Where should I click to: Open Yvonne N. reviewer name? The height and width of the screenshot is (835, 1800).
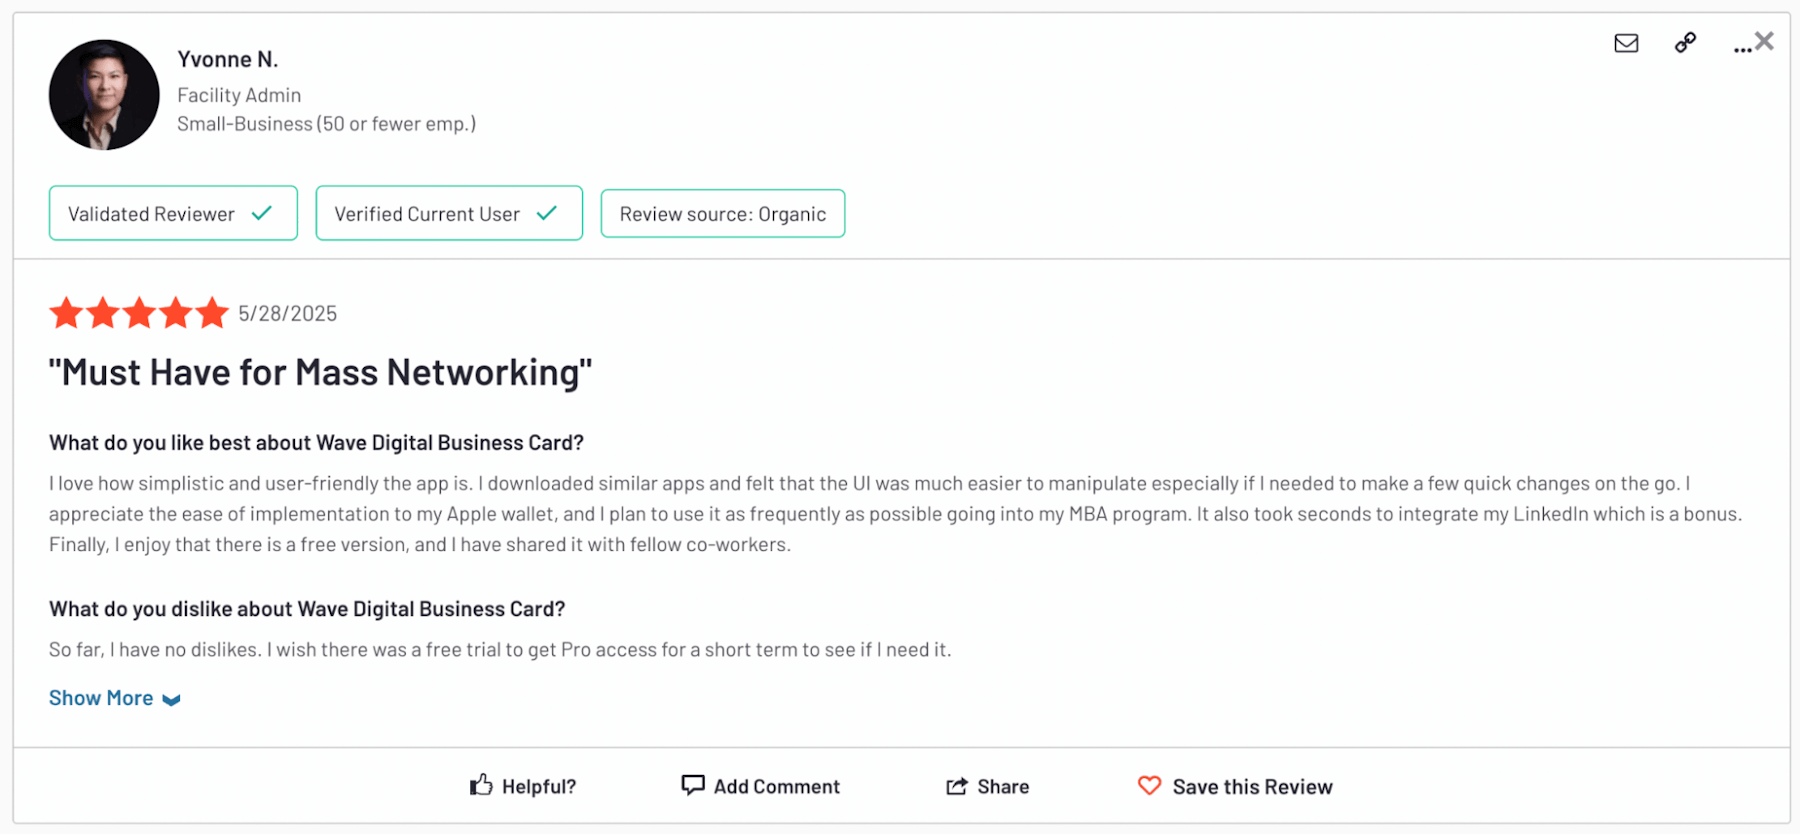[228, 59]
